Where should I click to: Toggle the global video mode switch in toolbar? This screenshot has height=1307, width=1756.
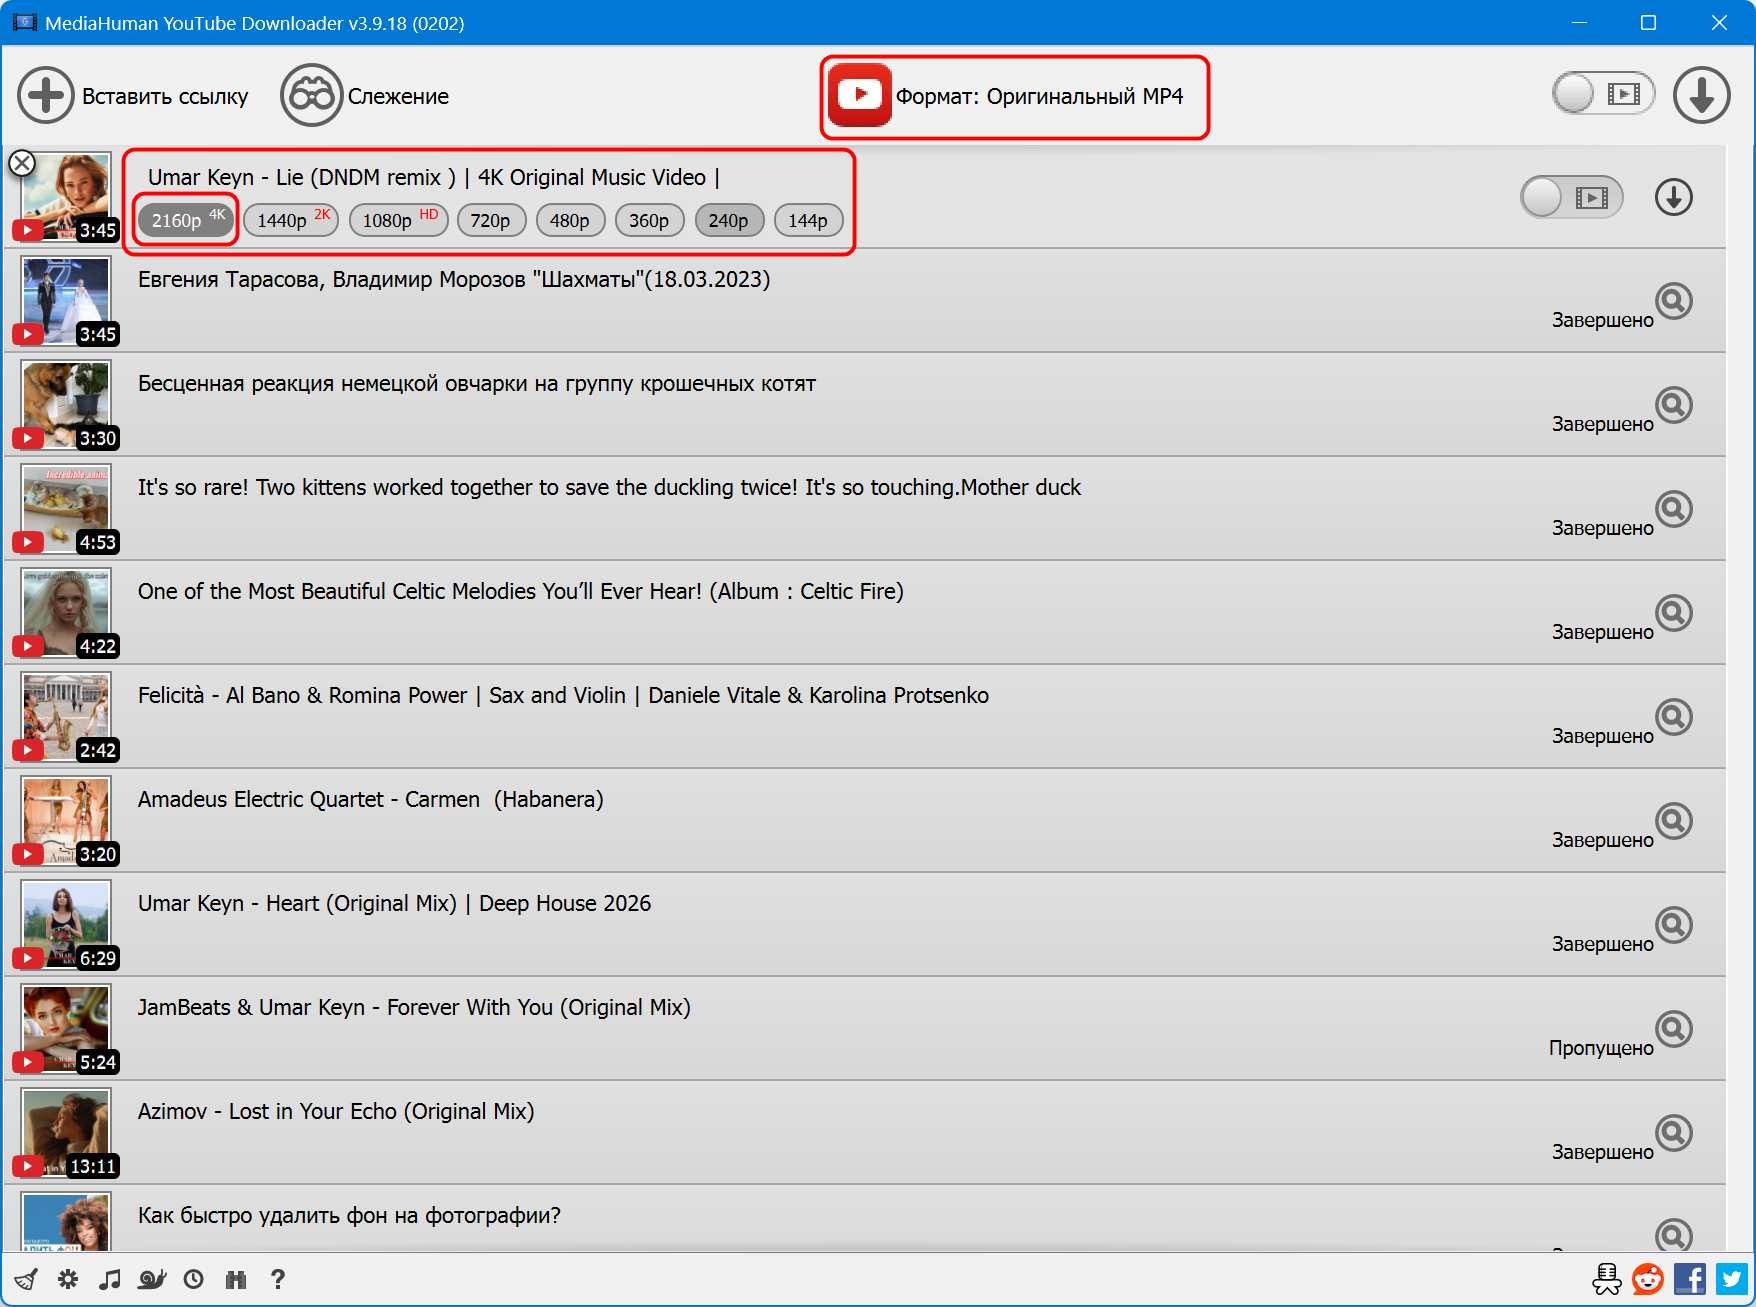click(x=1602, y=94)
